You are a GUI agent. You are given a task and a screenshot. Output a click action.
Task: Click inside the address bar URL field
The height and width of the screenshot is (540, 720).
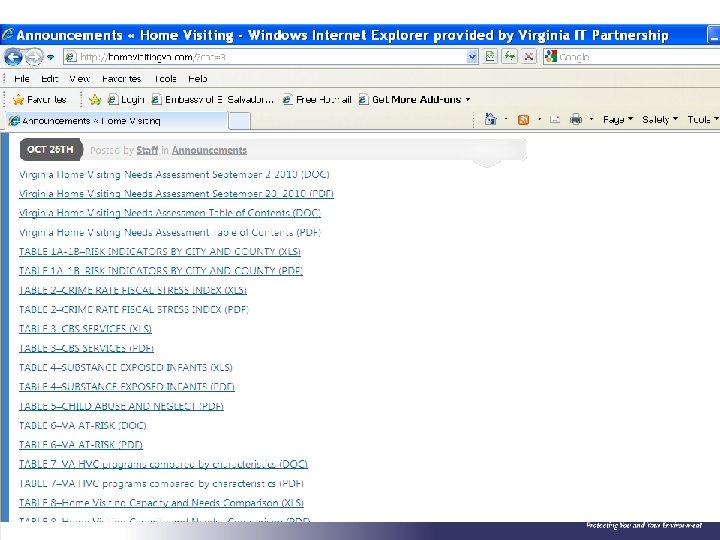point(271,57)
